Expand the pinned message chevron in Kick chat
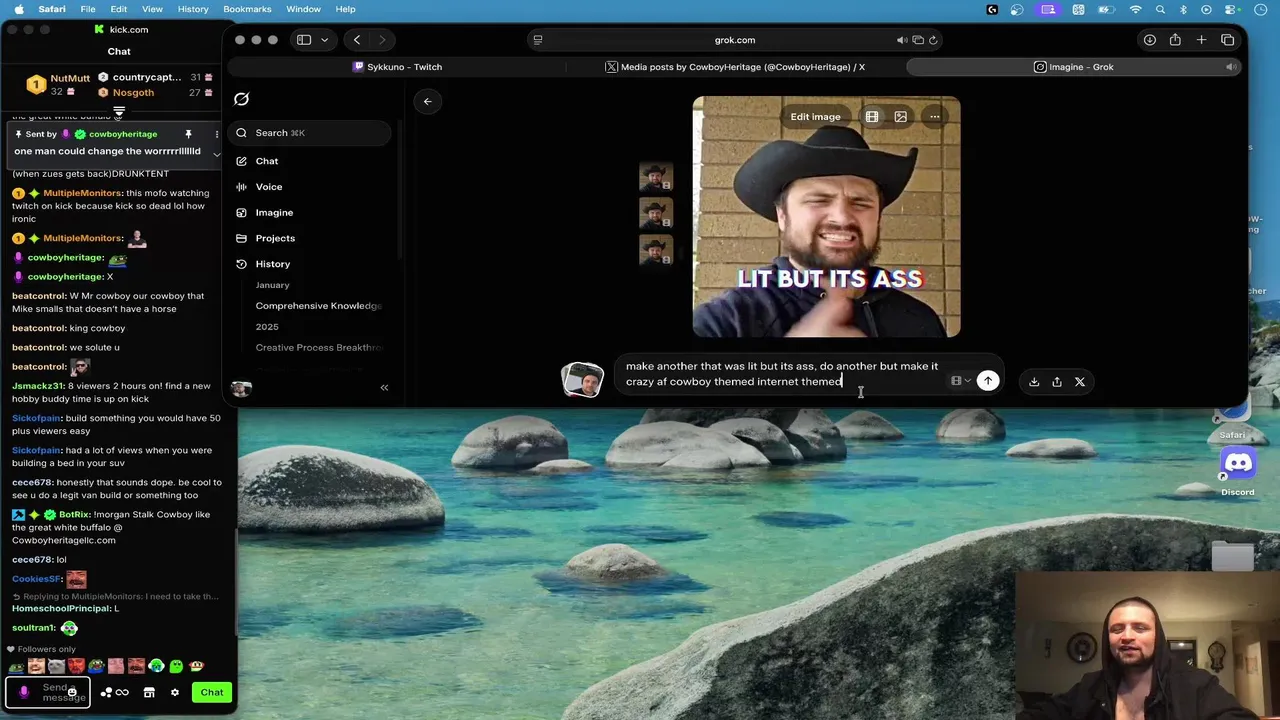The height and width of the screenshot is (720, 1280). coord(216,154)
